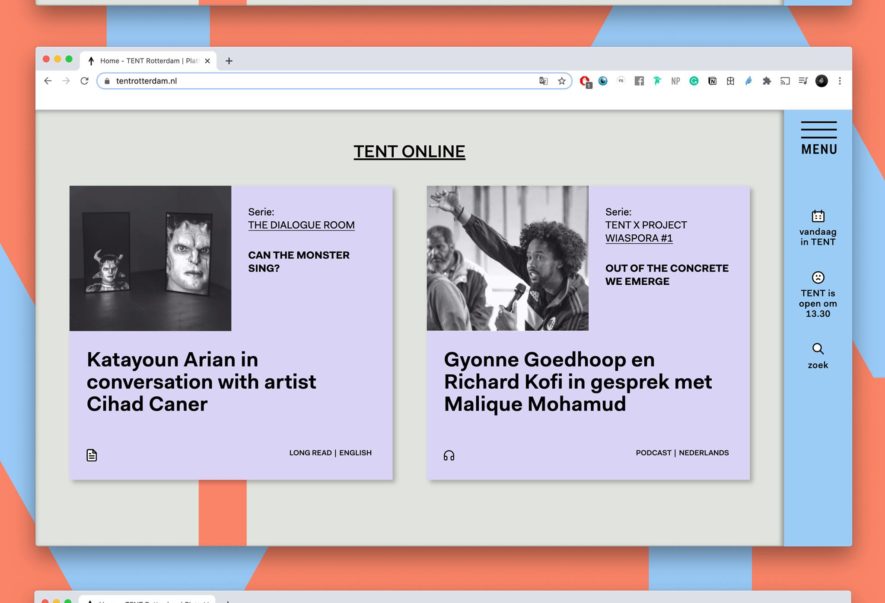Viewport: 885px width, 603px height.
Task: Click the NP extension icon
Action: click(x=675, y=81)
